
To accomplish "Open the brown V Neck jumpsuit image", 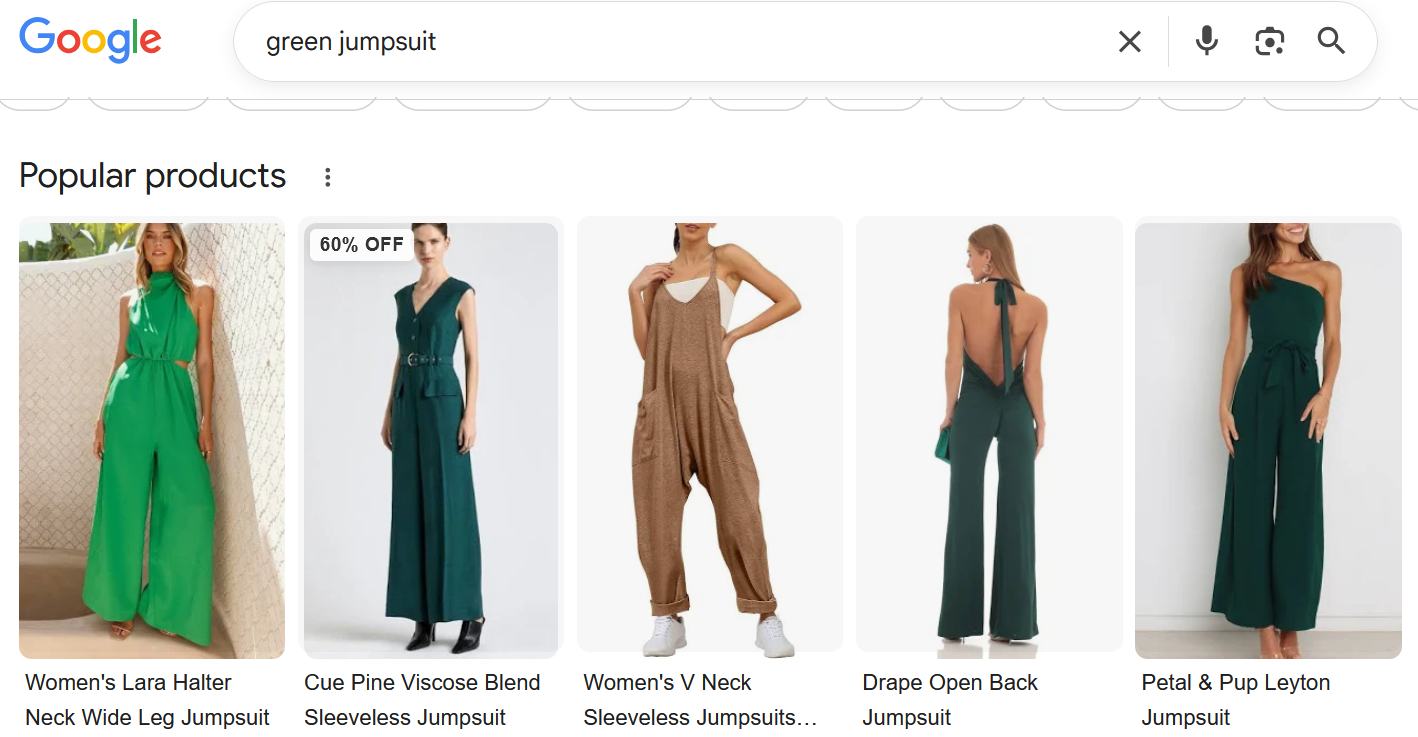I will (x=710, y=437).
